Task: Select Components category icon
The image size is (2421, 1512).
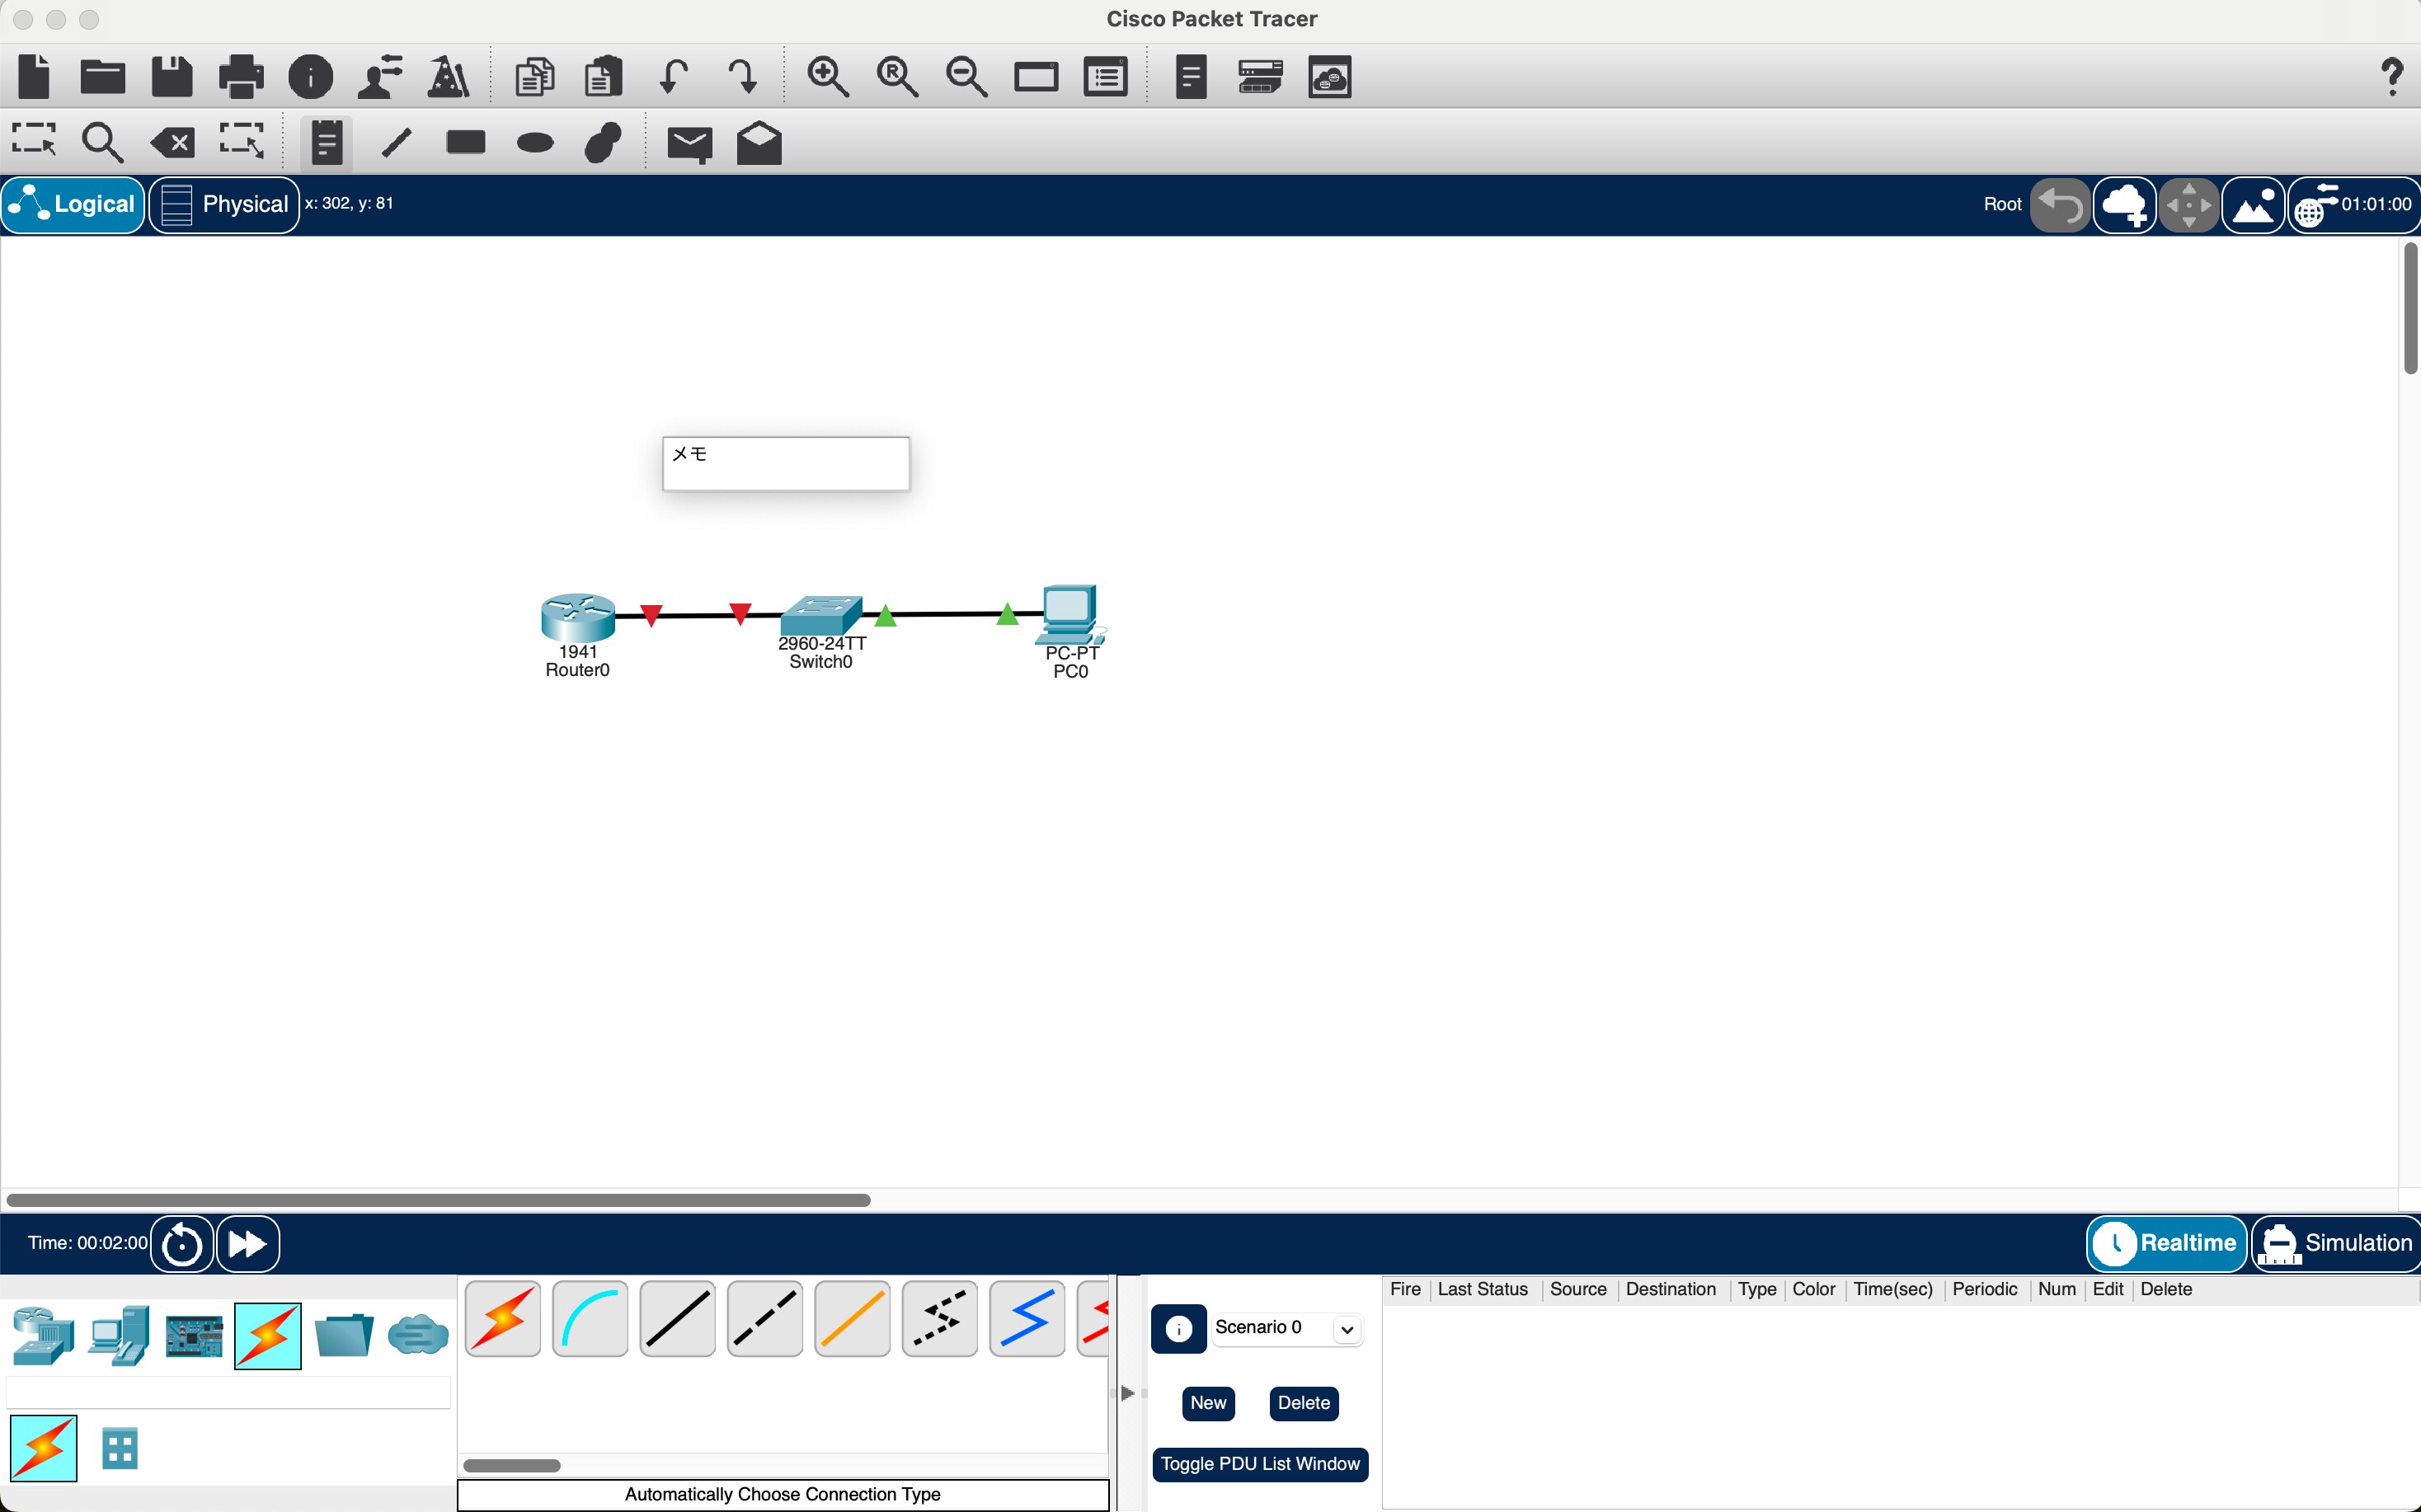Action: (193, 1336)
